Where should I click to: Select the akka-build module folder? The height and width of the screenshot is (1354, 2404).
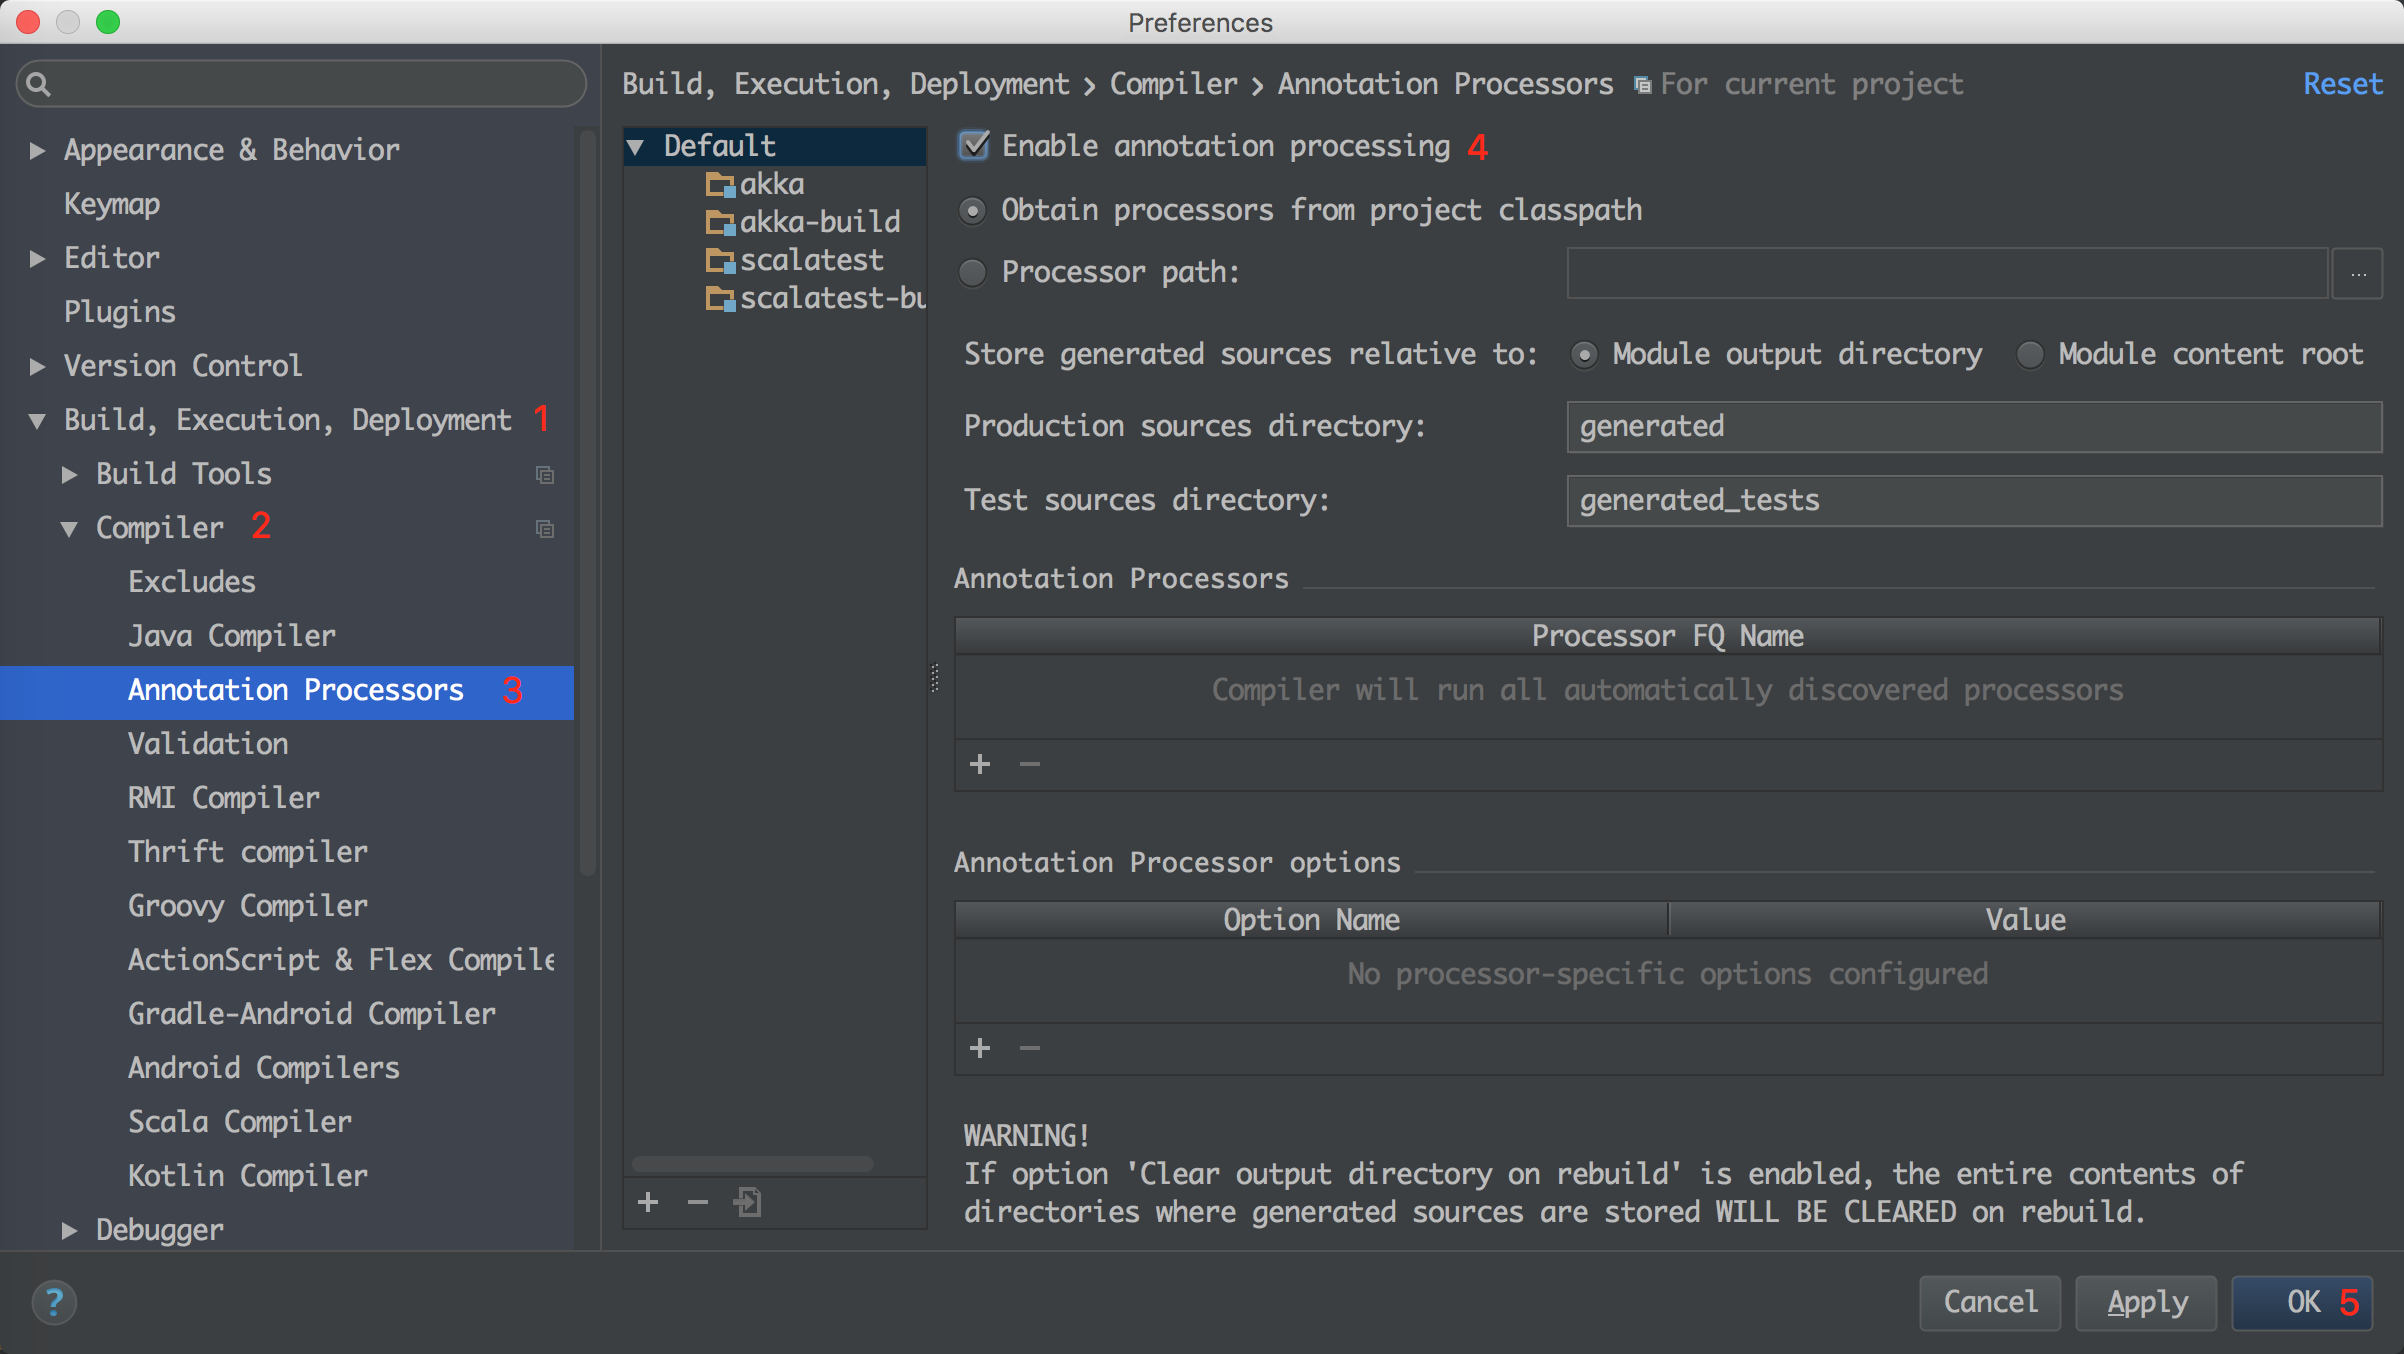pyautogui.click(x=804, y=221)
